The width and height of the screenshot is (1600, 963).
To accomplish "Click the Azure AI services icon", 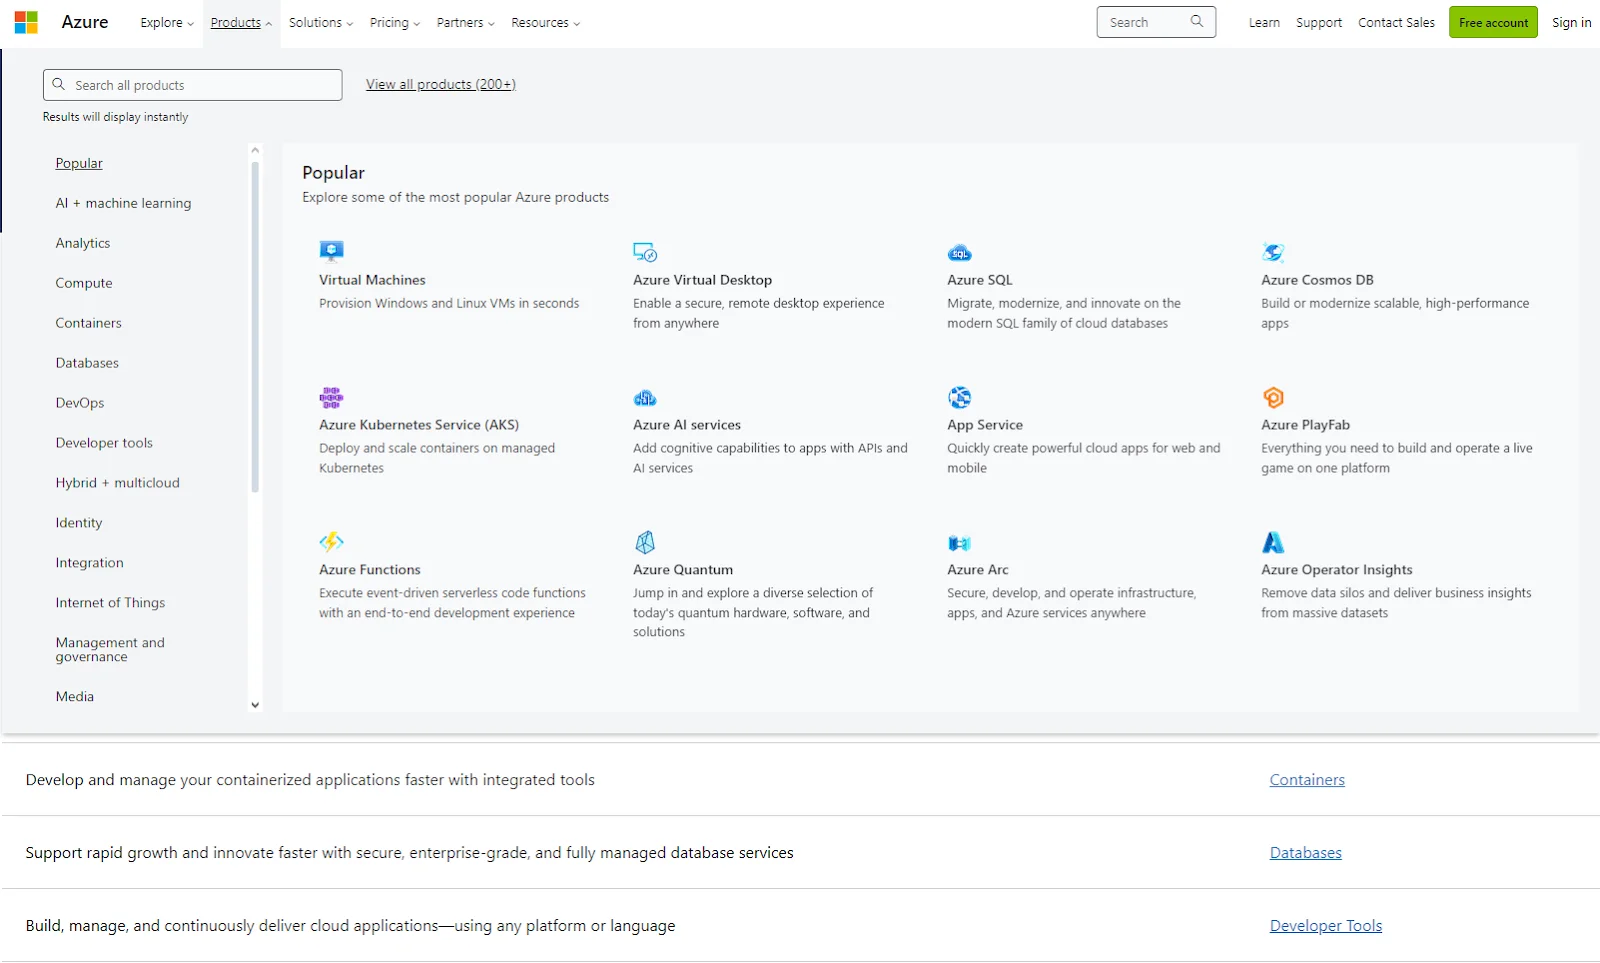I will [645, 397].
